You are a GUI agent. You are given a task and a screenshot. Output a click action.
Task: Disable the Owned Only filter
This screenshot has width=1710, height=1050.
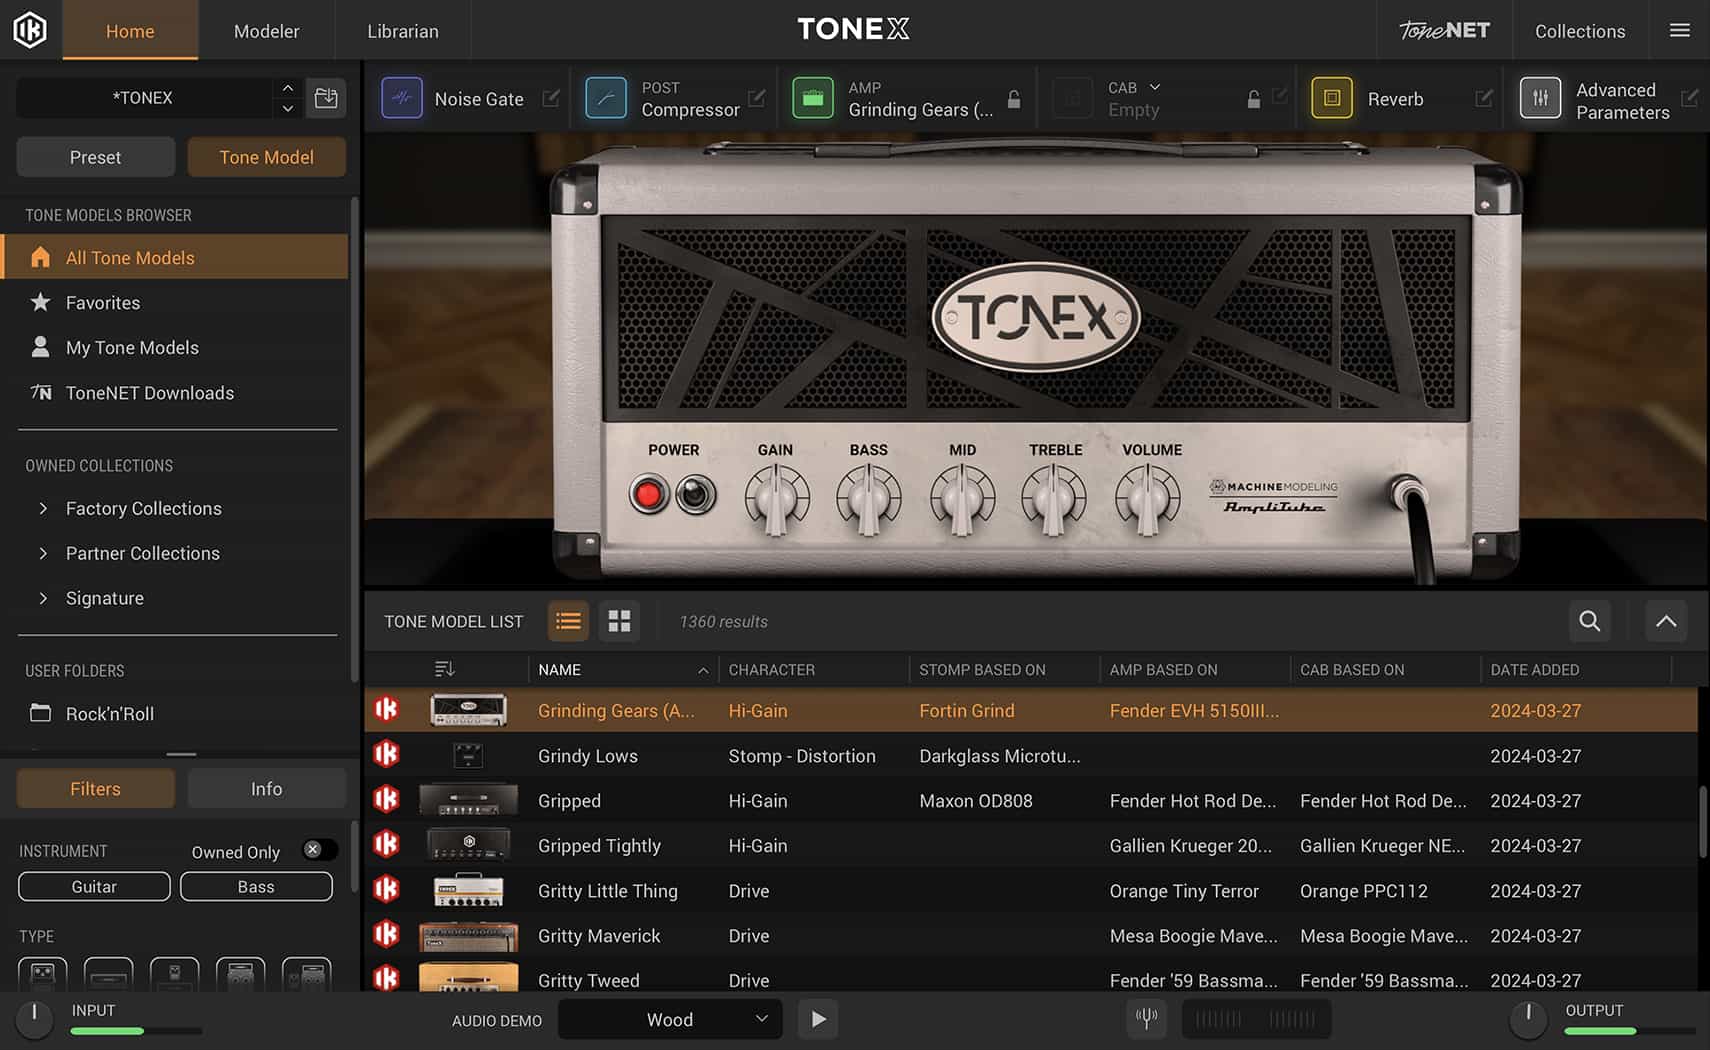pyautogui.click(x=319, y=849)
